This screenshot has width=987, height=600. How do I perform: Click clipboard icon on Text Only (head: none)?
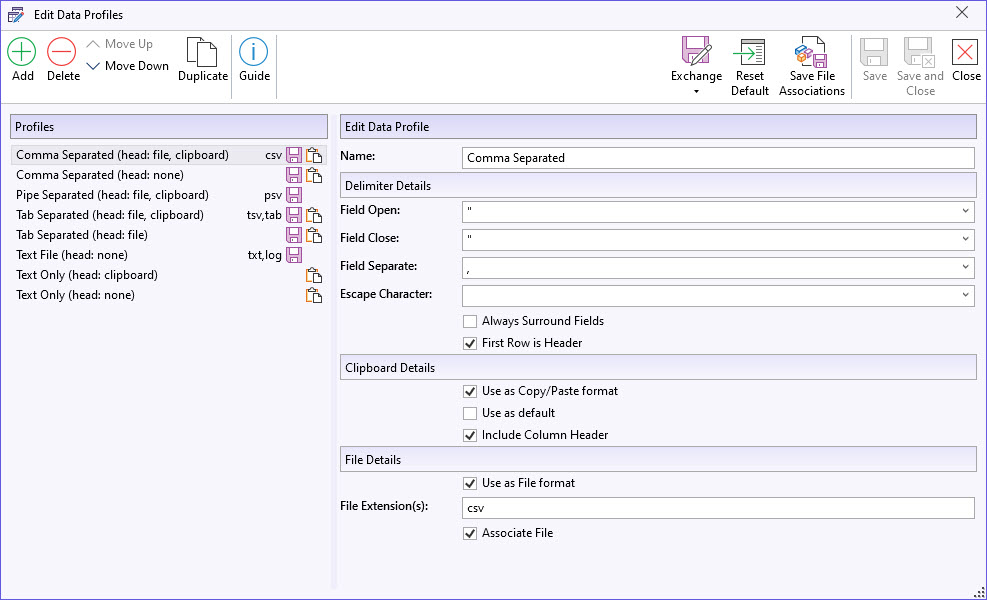314,295
